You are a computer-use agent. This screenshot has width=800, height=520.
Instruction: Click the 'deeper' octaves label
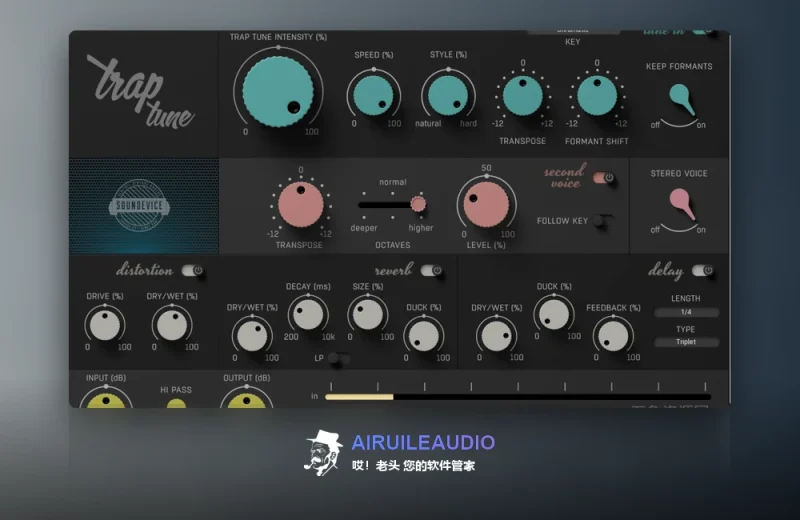tap(364, 228)
